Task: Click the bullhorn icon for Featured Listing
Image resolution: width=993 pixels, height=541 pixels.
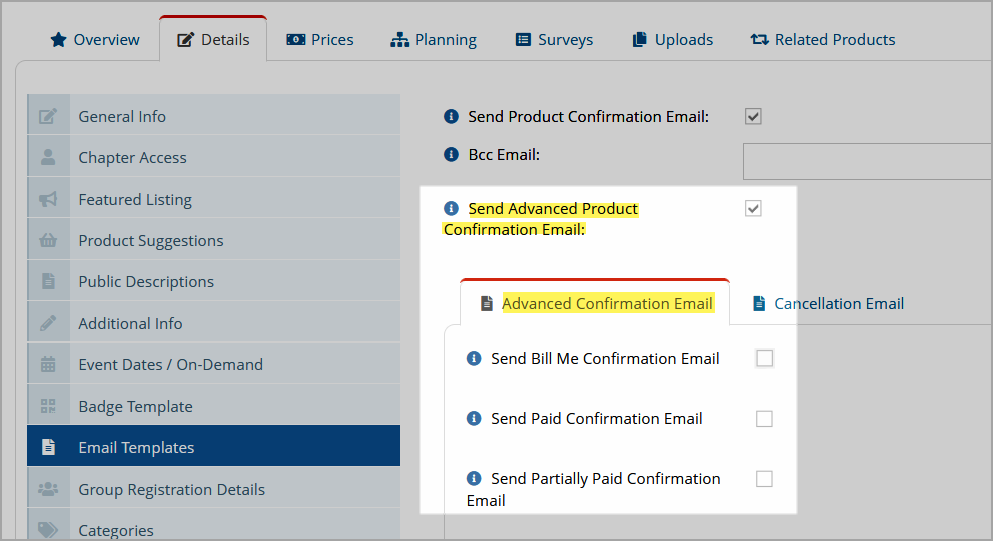Action: (x=48, y=199)
